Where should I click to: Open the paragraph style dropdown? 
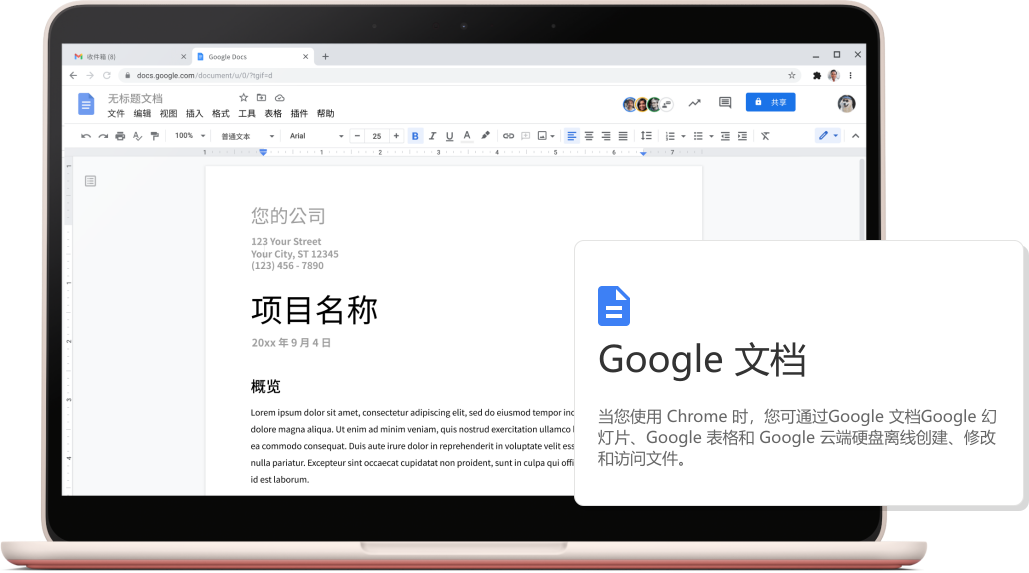coord(247,137)
